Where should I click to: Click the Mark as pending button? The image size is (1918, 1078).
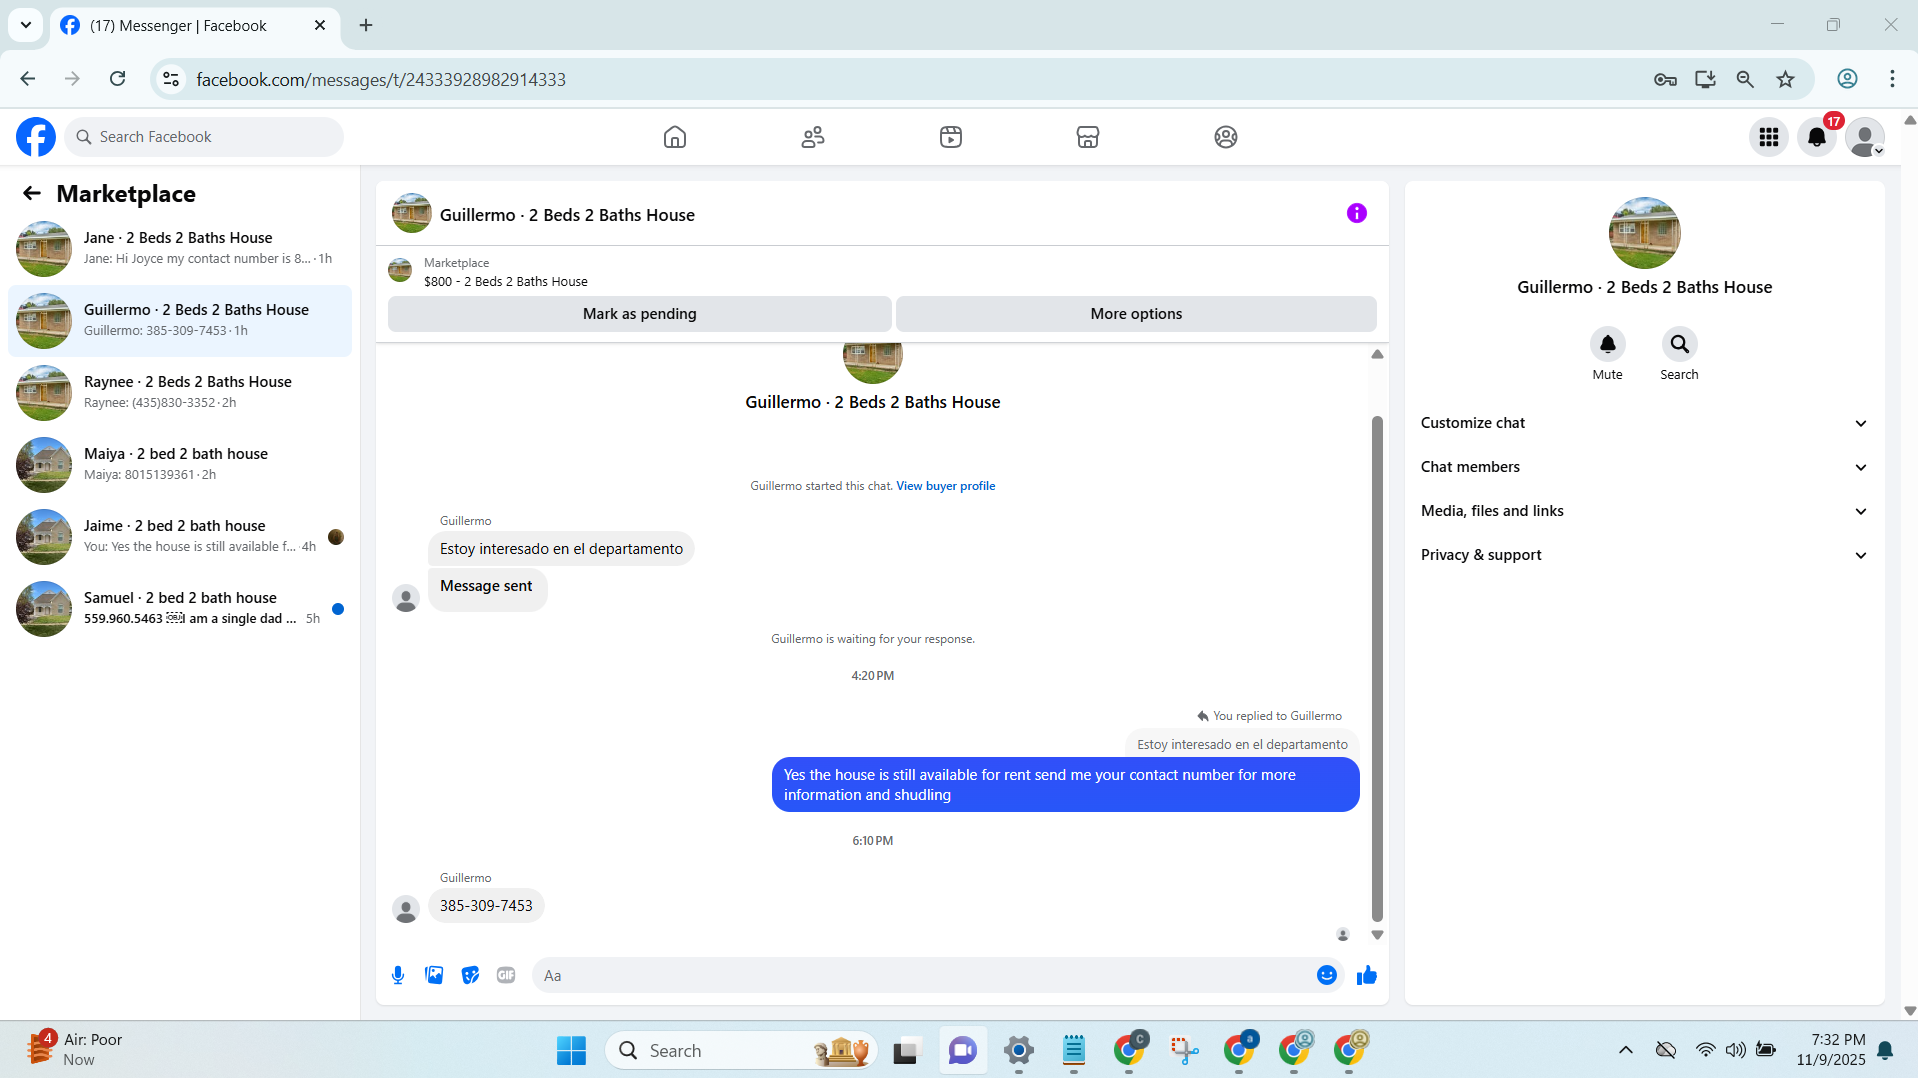640,314
